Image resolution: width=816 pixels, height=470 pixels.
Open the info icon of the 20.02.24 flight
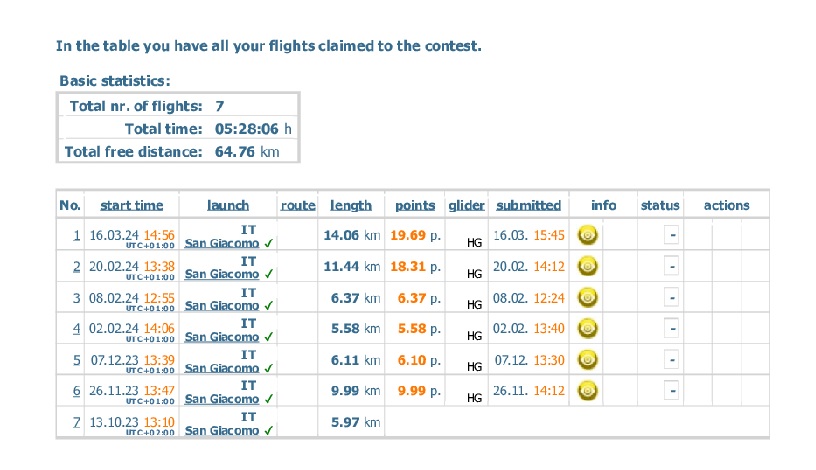588,266
